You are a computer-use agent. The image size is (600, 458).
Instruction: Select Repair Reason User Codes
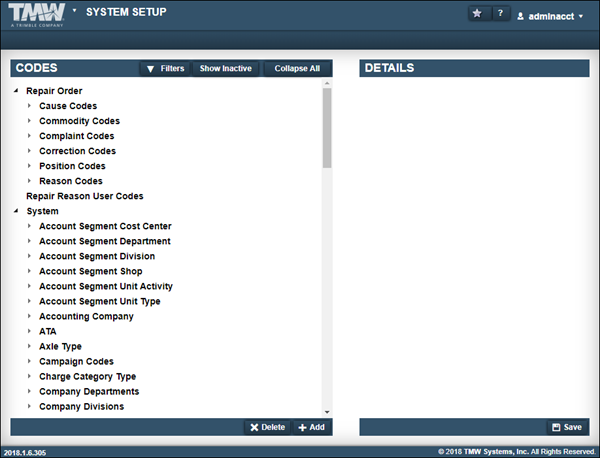tap(85, 196)
